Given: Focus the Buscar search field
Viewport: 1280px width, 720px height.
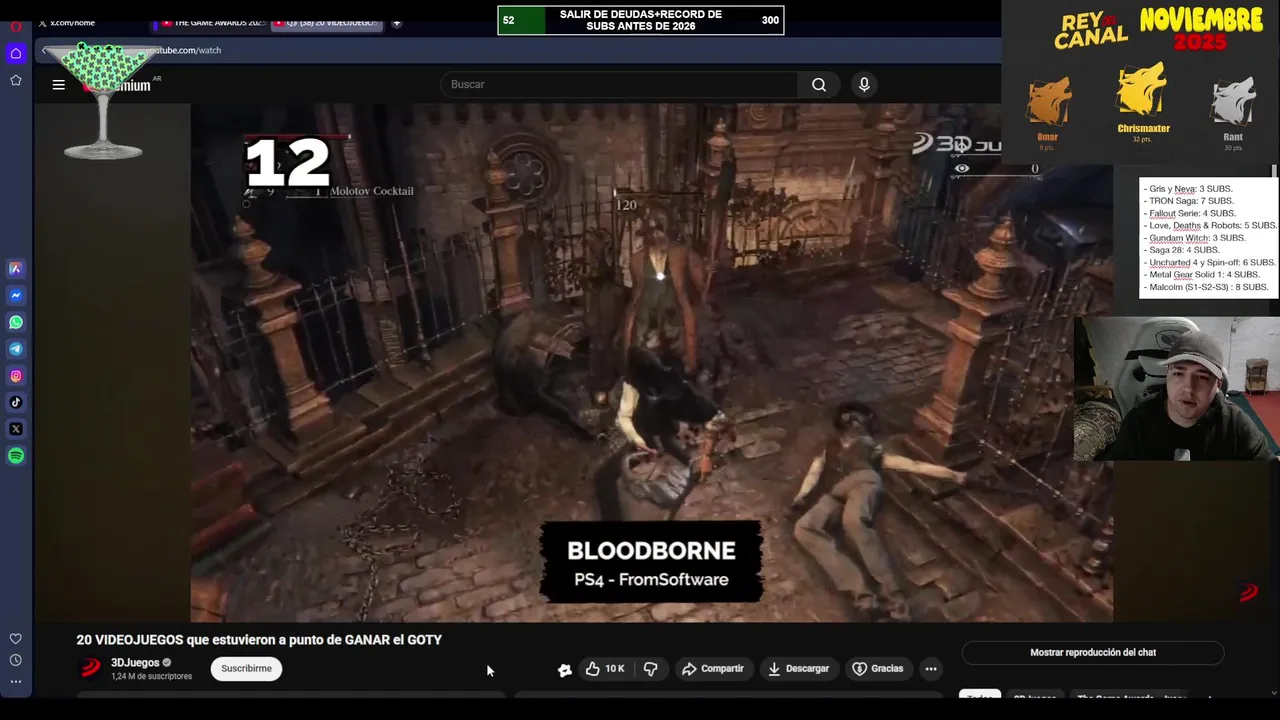Looking at the screenshot, I should [x=620, y=85].
